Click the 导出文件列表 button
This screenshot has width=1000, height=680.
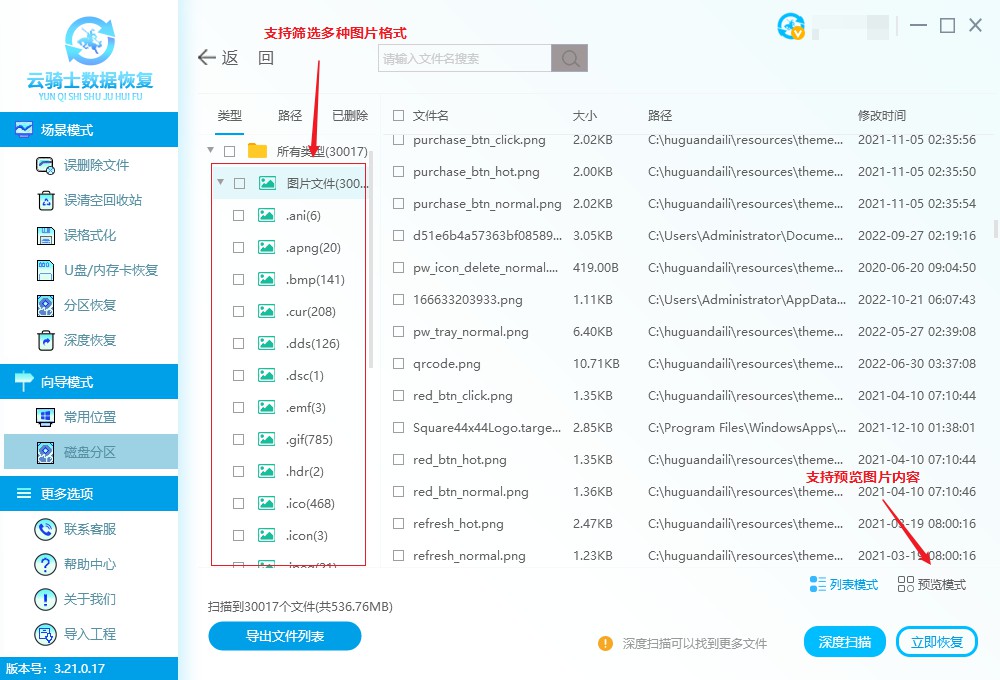(x=284, y=636)
